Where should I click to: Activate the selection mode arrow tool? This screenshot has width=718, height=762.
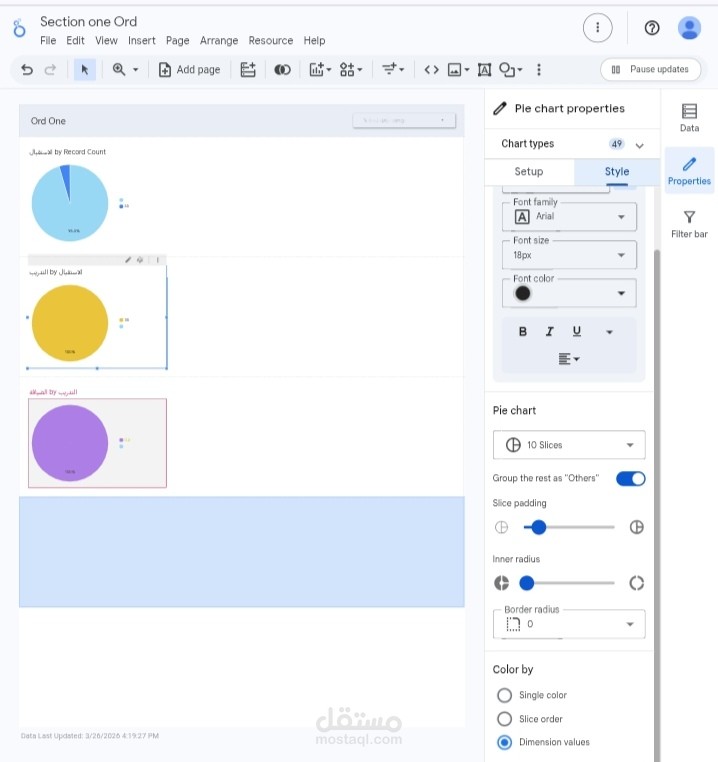click(x=85, y=70)
